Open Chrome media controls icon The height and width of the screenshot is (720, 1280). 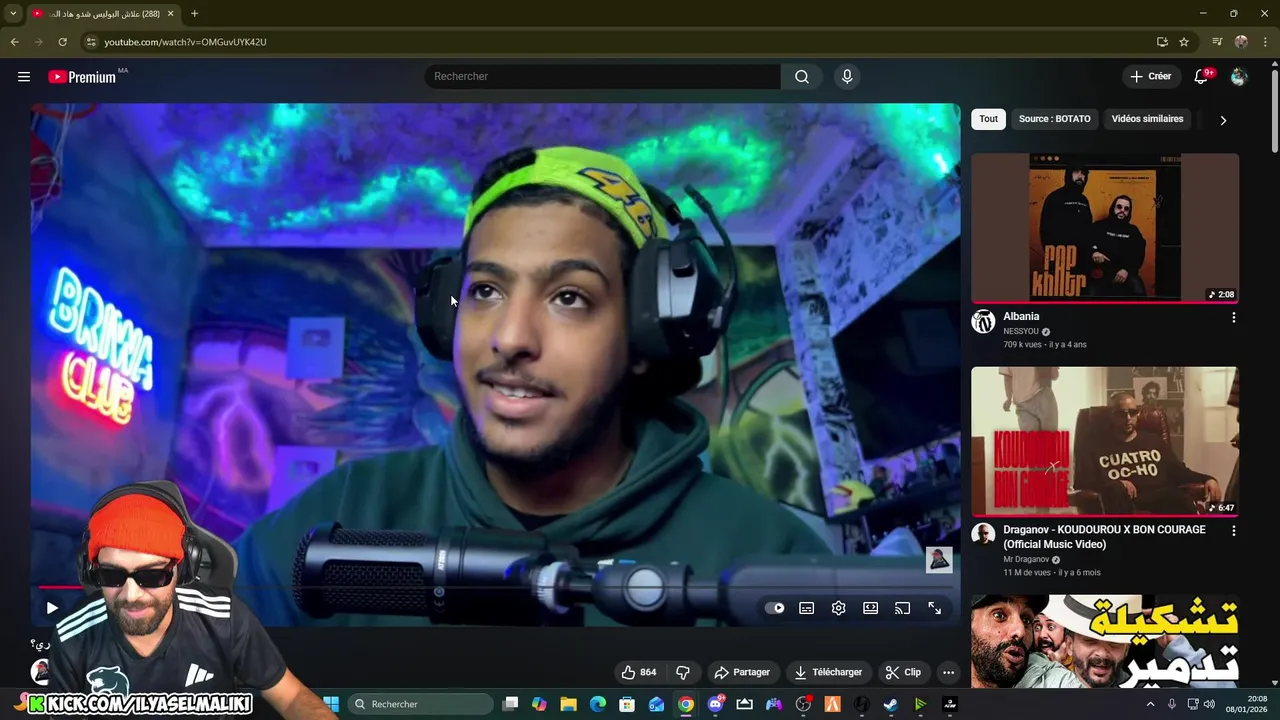(1217, 42)
